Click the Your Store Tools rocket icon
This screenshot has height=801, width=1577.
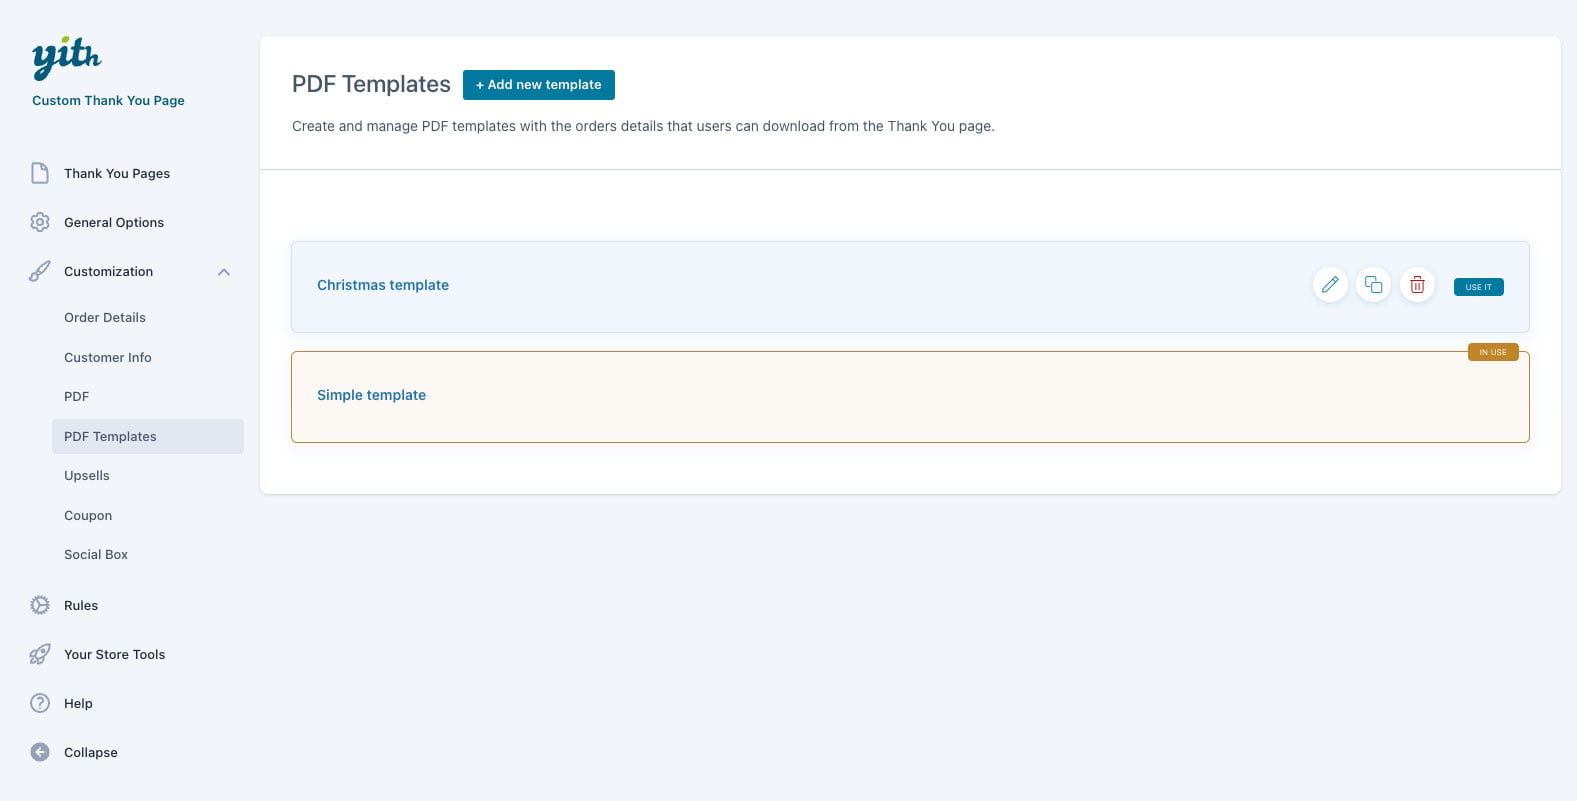coord(40,654)
